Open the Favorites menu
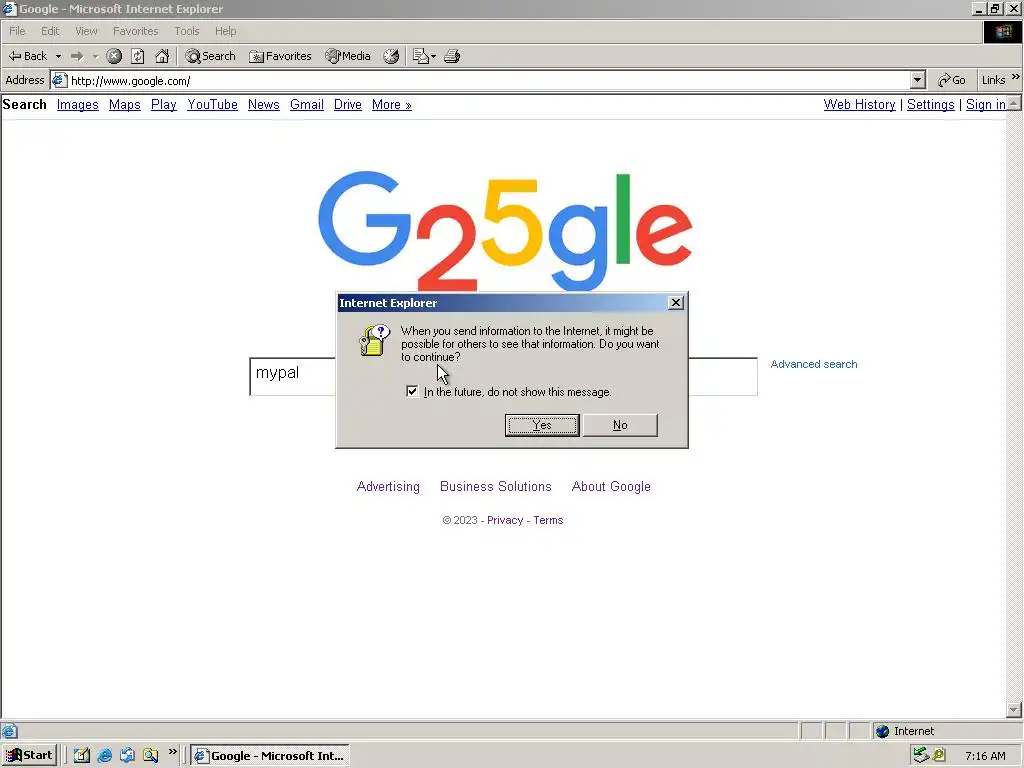 pos(135,31)
